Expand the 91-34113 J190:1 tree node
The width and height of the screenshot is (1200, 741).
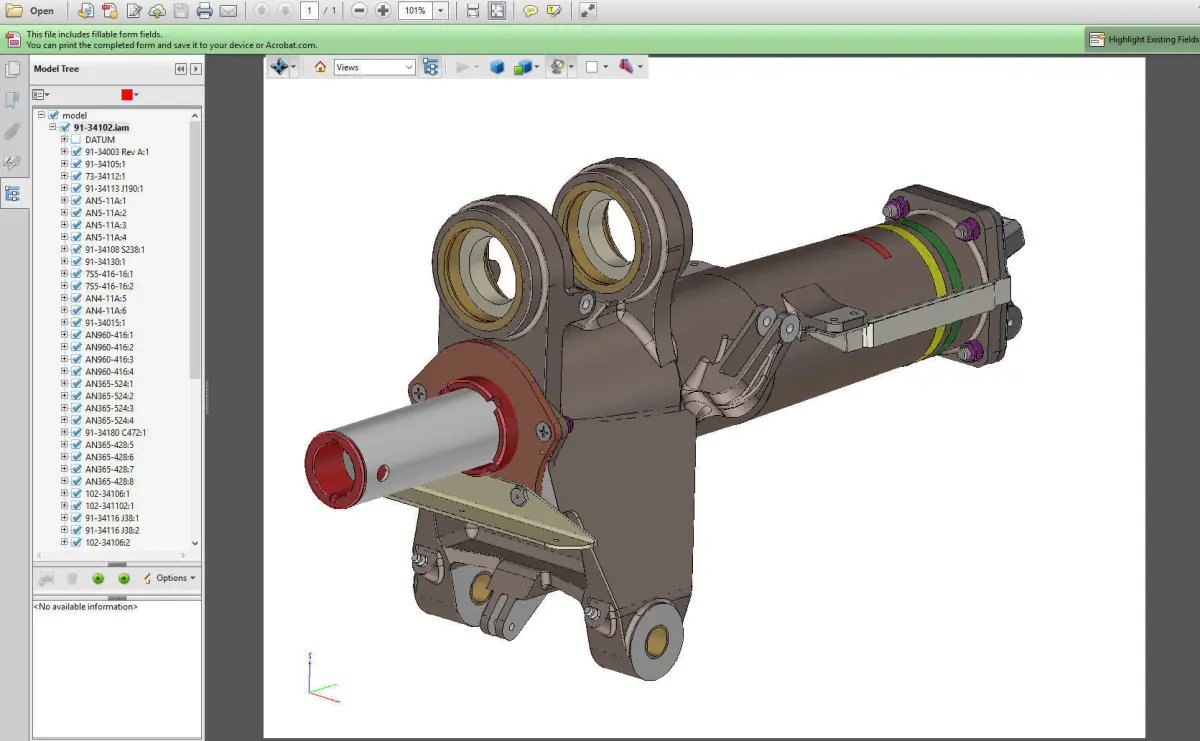(64, 188)
